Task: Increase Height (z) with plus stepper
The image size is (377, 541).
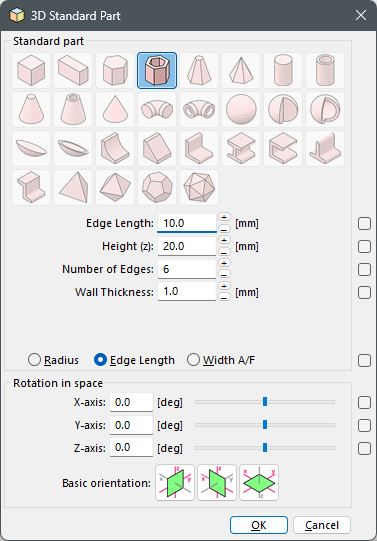Action: pyautogui.click(x=224, y=240)
